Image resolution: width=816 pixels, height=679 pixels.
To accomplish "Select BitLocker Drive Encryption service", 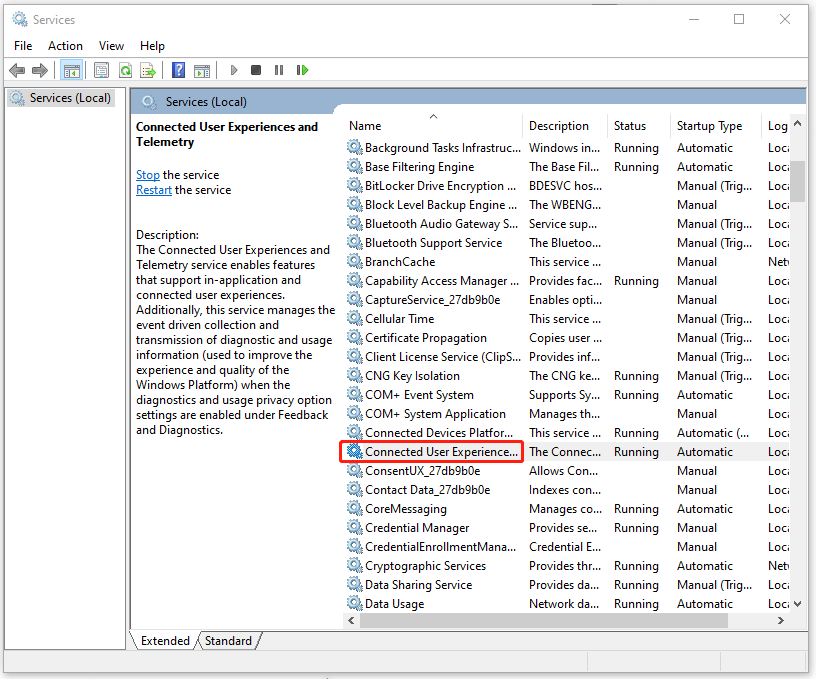I will [x=567, y=186].
